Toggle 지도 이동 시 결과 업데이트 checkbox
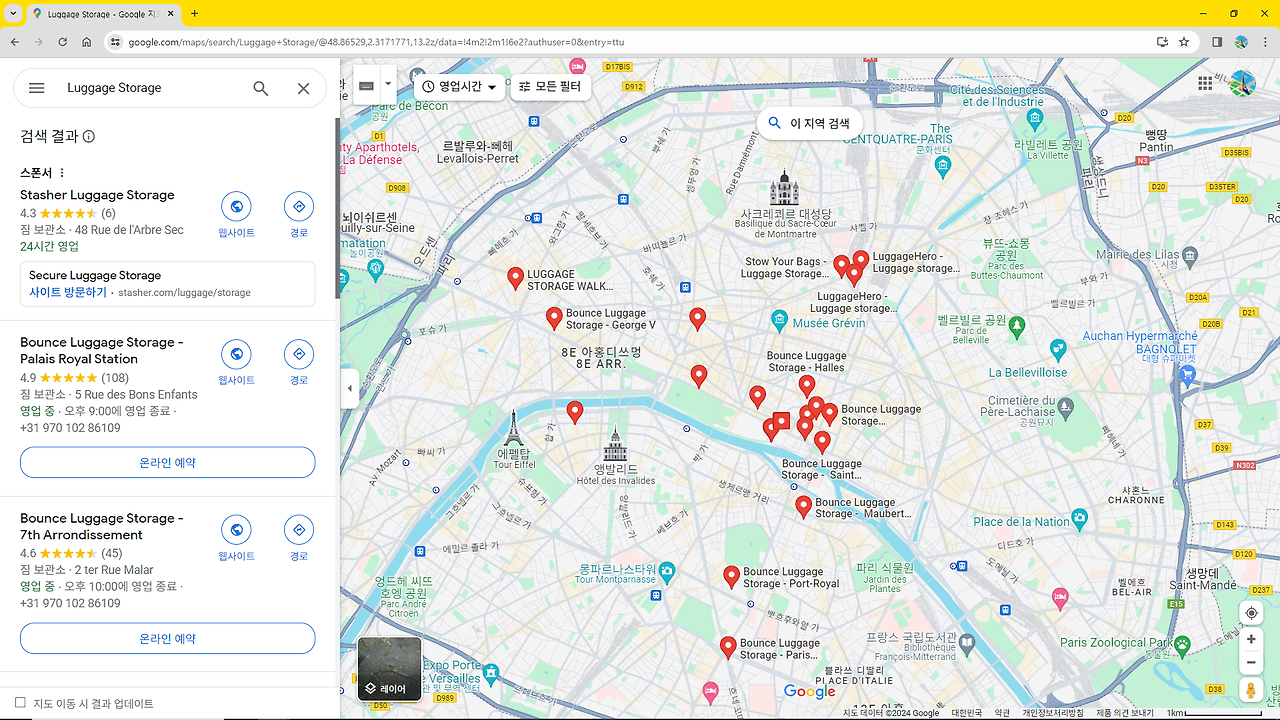Screen dimensions: 1280x720 [x=20, y=703]
